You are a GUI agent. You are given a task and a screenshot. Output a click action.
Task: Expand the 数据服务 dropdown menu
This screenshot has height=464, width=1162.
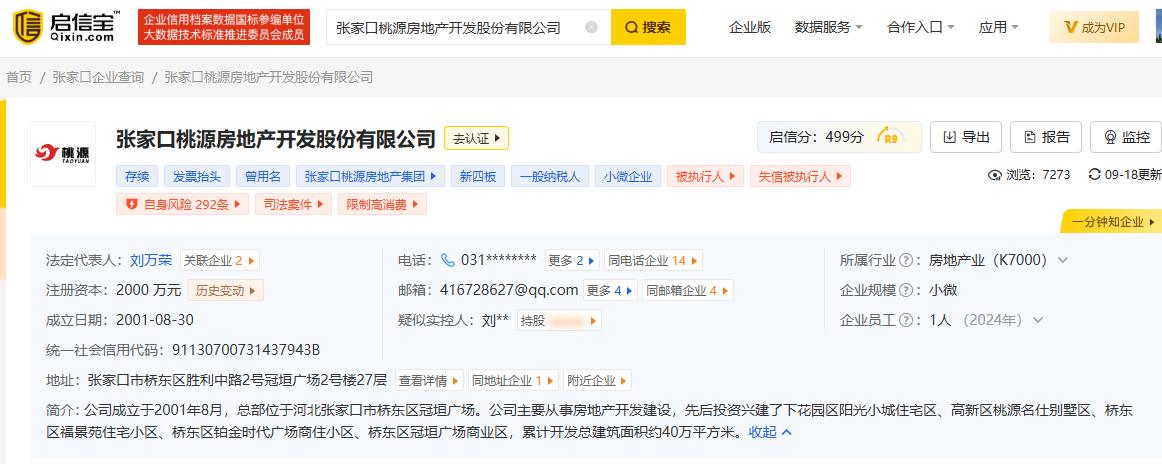coord(829,27)
